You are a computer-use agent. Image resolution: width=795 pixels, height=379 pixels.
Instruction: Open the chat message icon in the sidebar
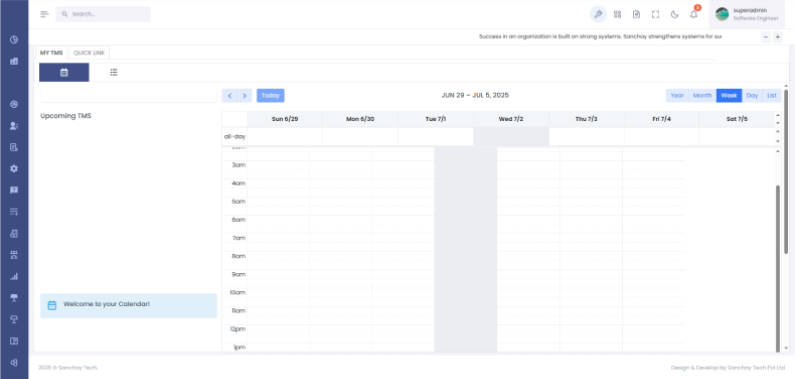coord(14,190)
